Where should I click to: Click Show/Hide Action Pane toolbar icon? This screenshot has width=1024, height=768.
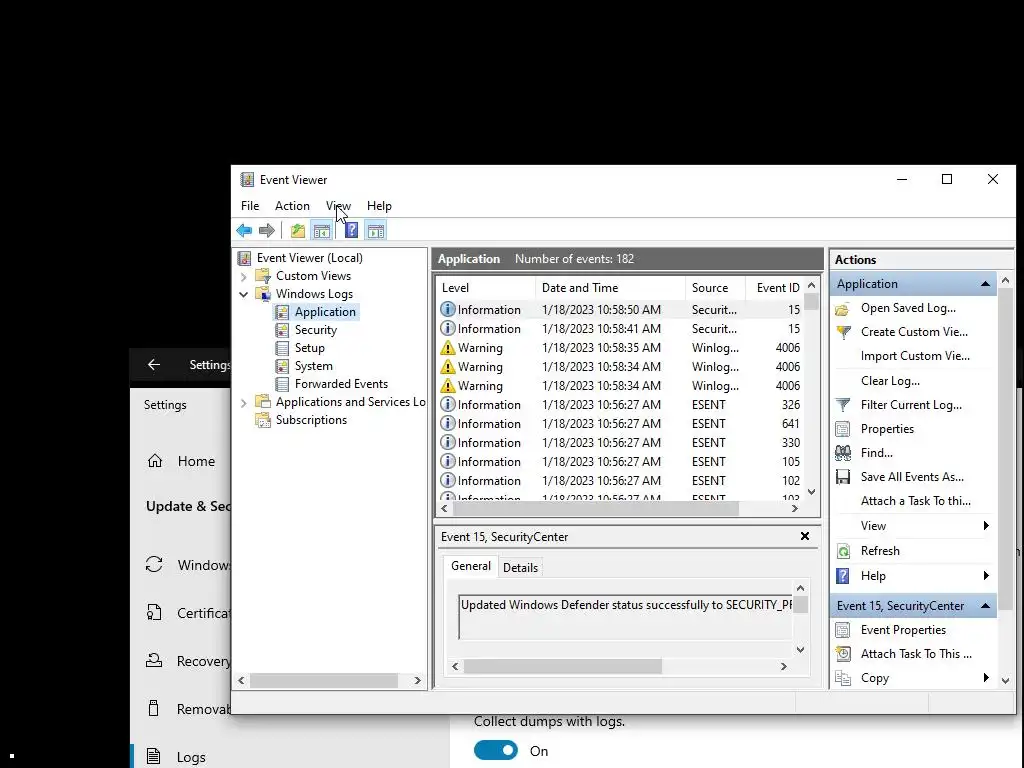pos(376,231)
